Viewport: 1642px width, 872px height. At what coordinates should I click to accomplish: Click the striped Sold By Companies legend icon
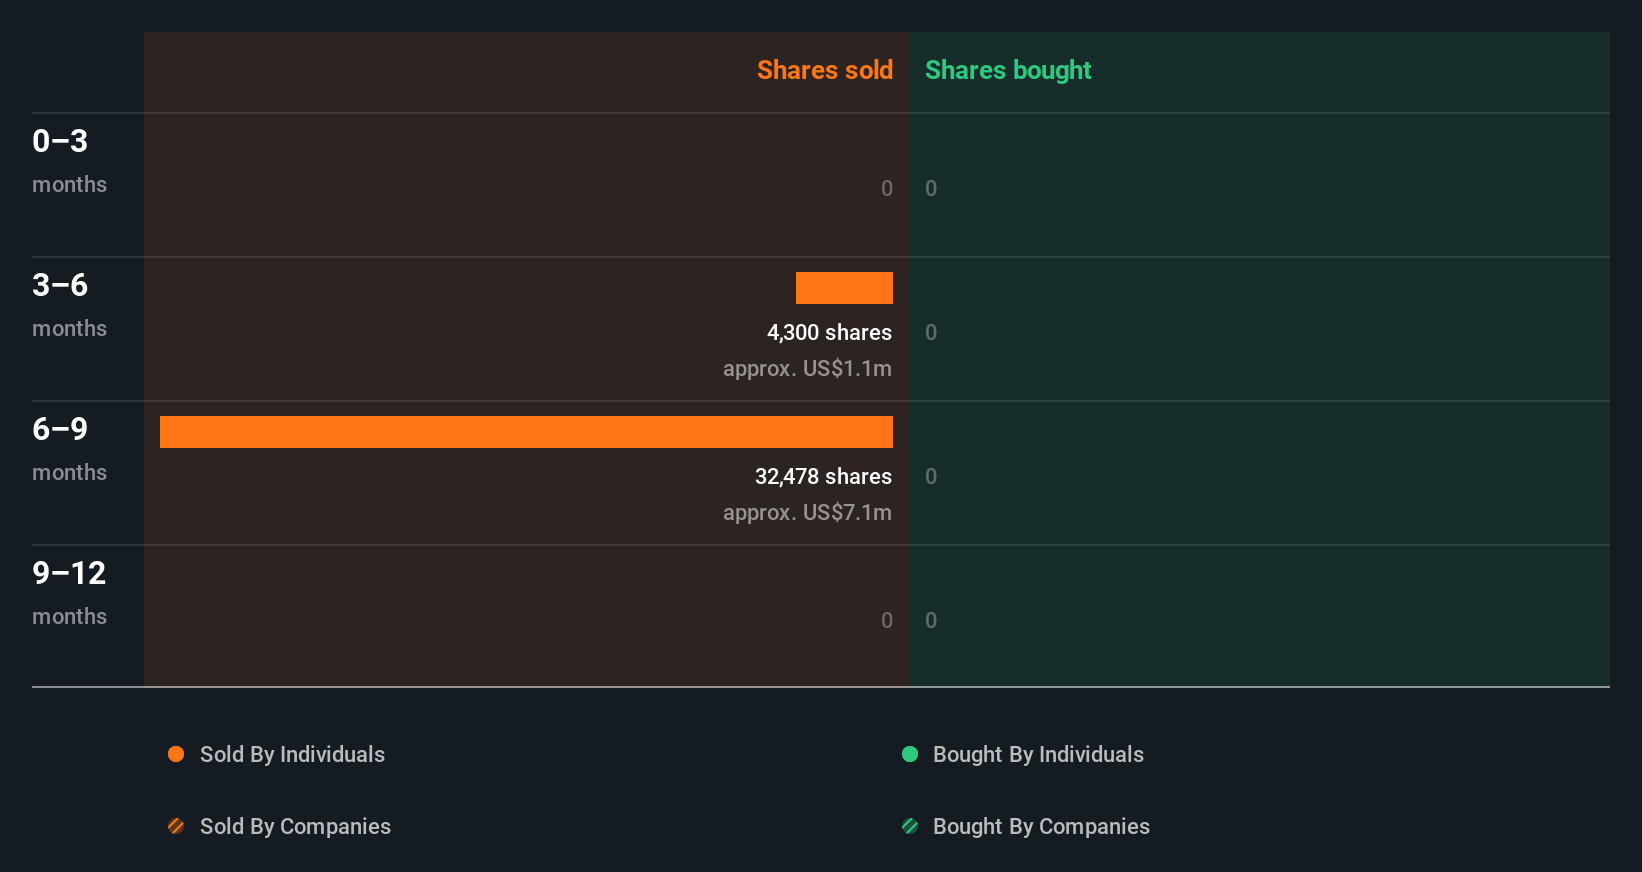click(176, 826)
